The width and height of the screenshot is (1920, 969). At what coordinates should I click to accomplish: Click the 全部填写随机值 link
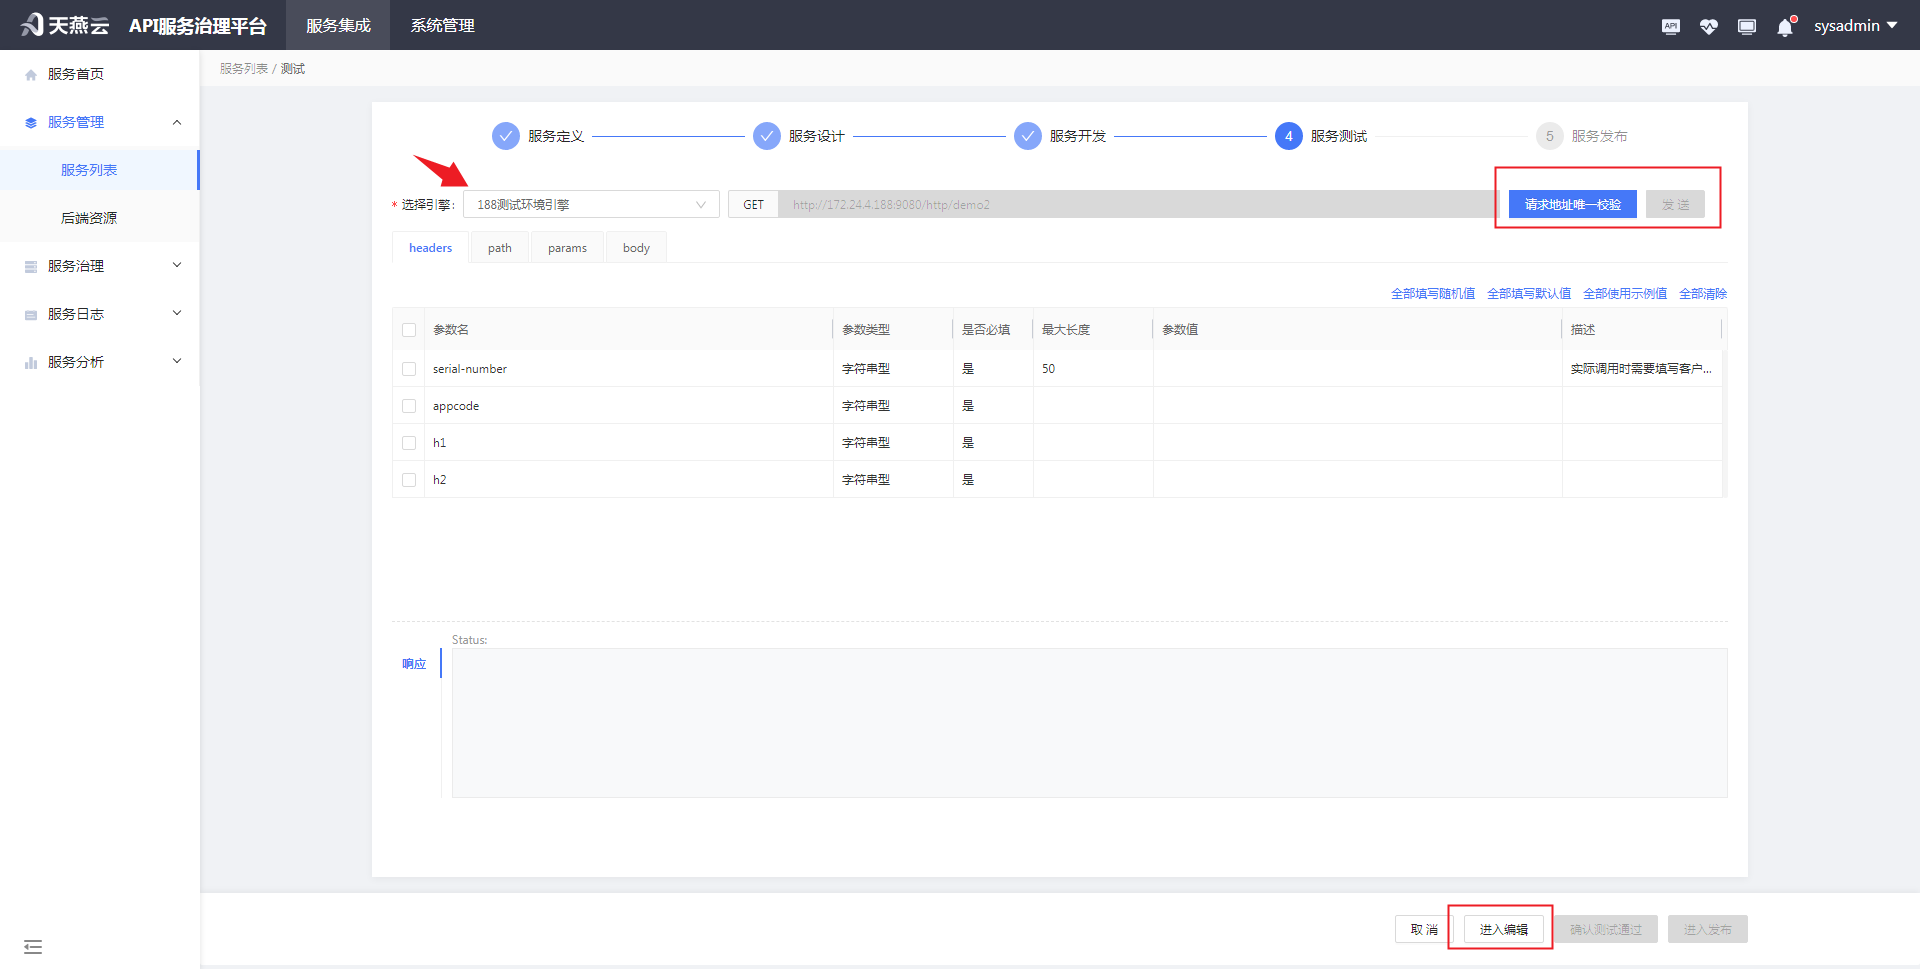pos(1432,294)
